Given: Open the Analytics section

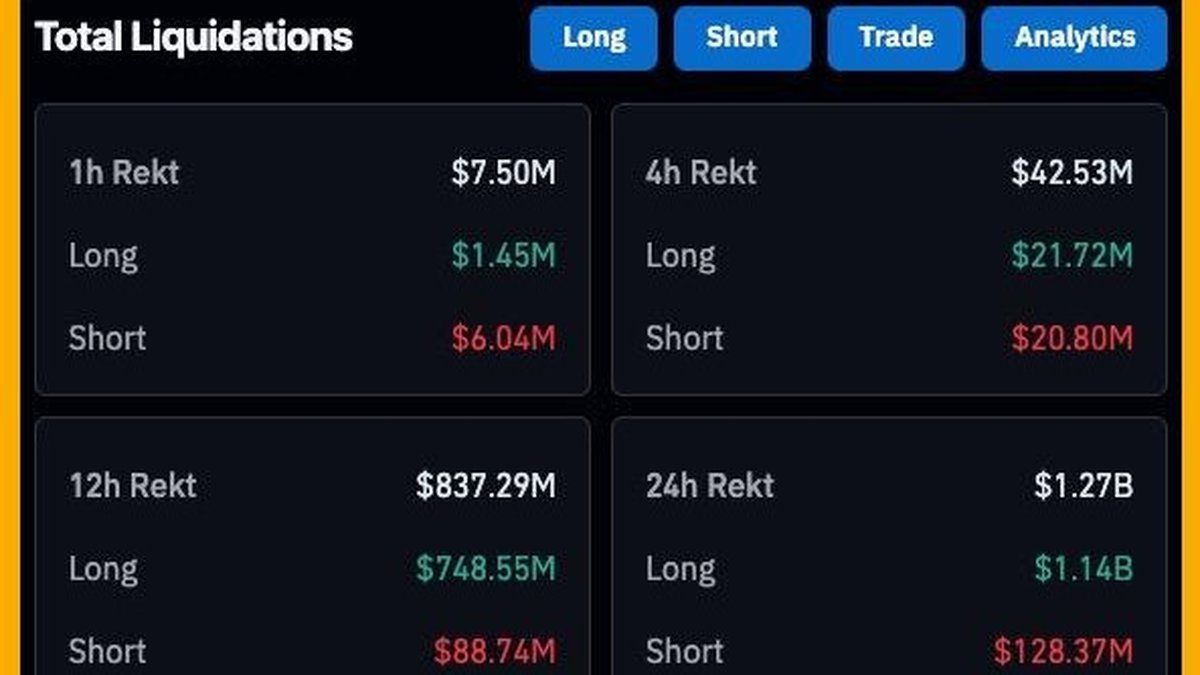Looking at the screenshot, I should point(1073,38).
